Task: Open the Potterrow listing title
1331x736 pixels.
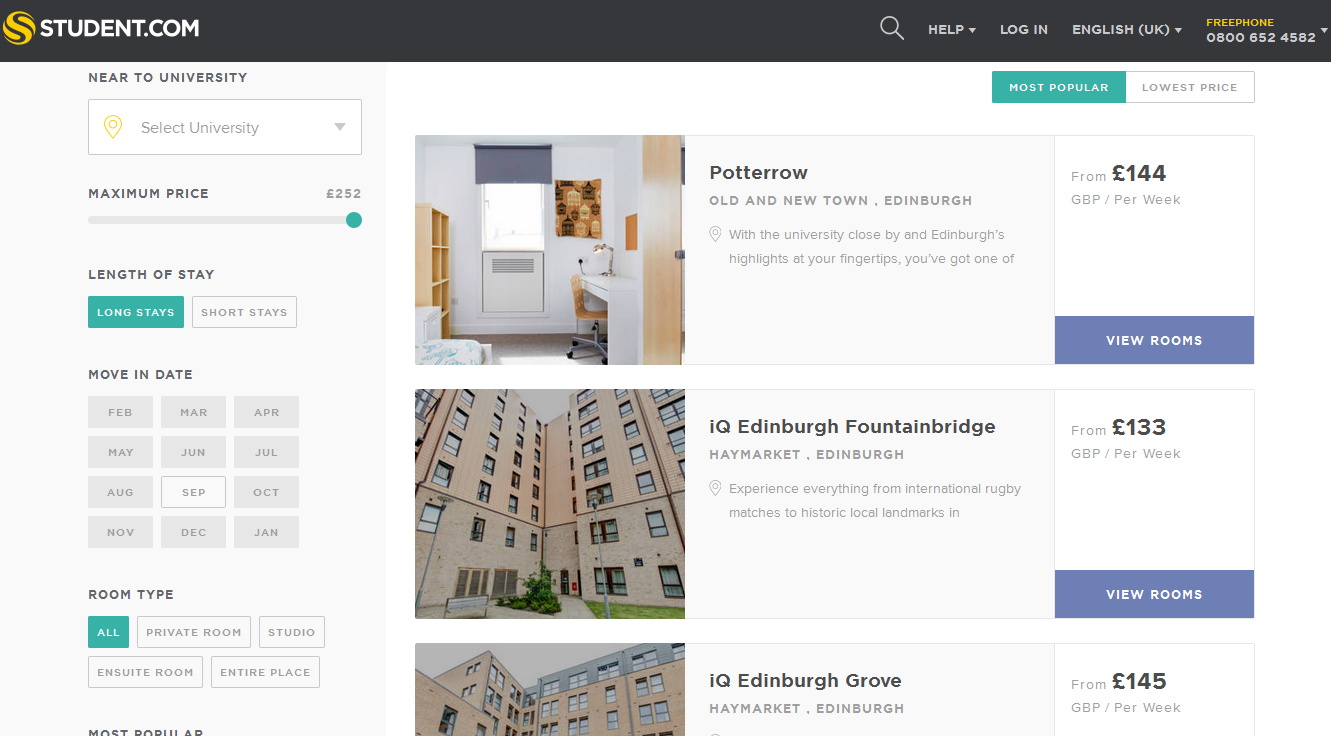Action: coord(758,172)
